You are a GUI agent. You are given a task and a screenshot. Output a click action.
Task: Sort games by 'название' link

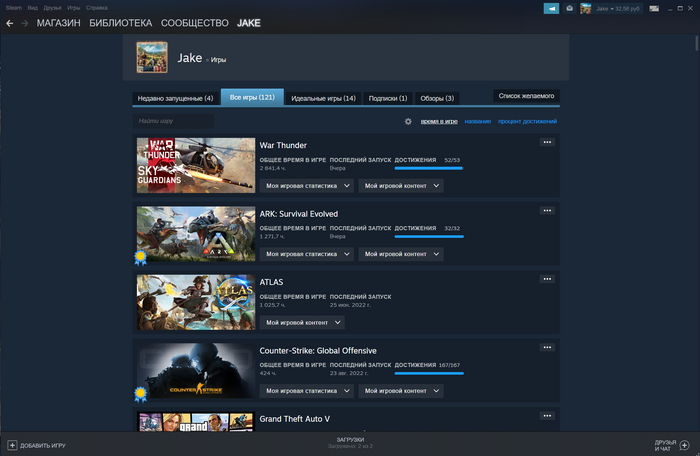pyautogui.click(x=477, y=121)
